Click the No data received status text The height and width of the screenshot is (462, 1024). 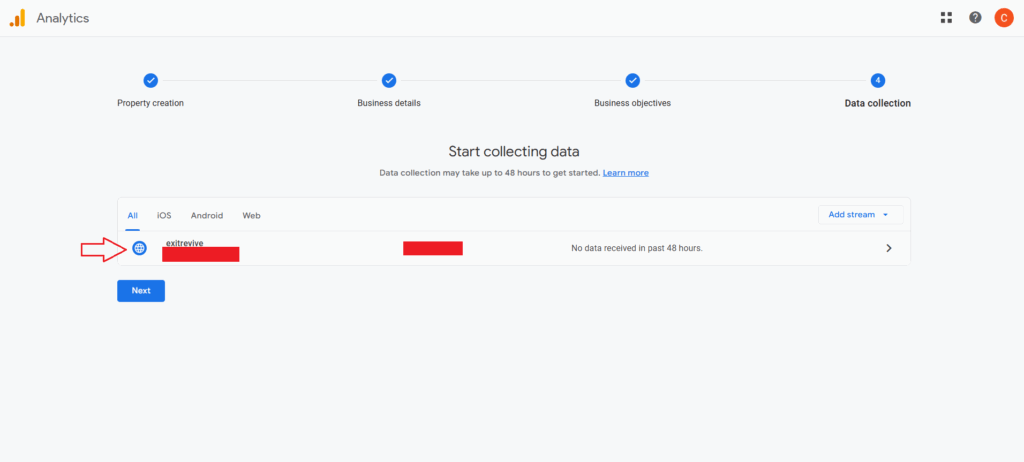pyautogui.click(x=636, y=248)
